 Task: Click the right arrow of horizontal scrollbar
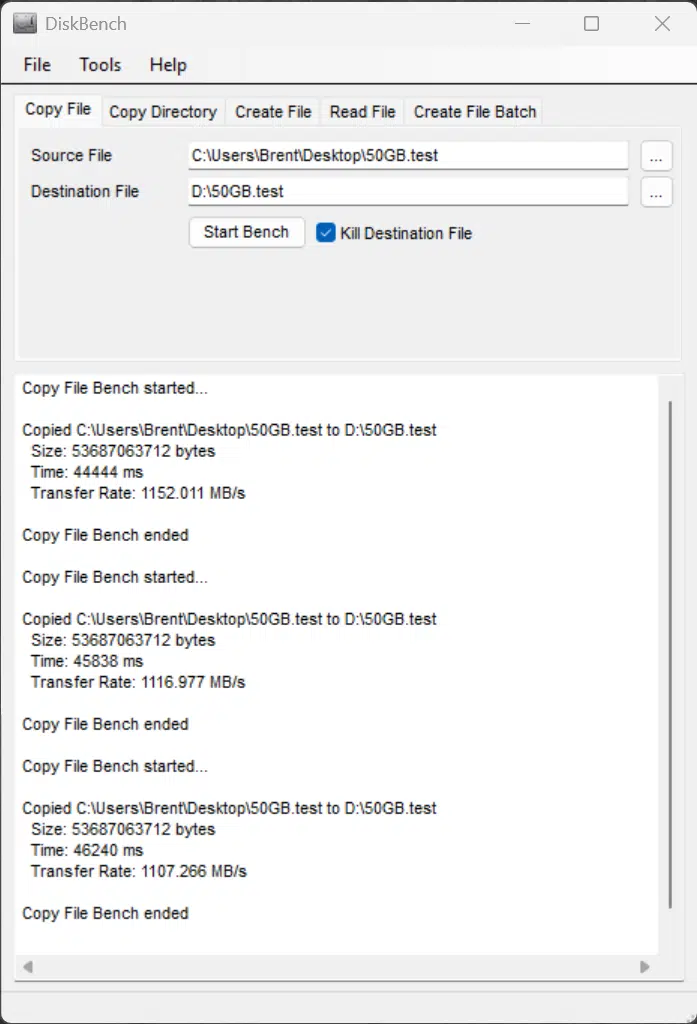[645, 967]
